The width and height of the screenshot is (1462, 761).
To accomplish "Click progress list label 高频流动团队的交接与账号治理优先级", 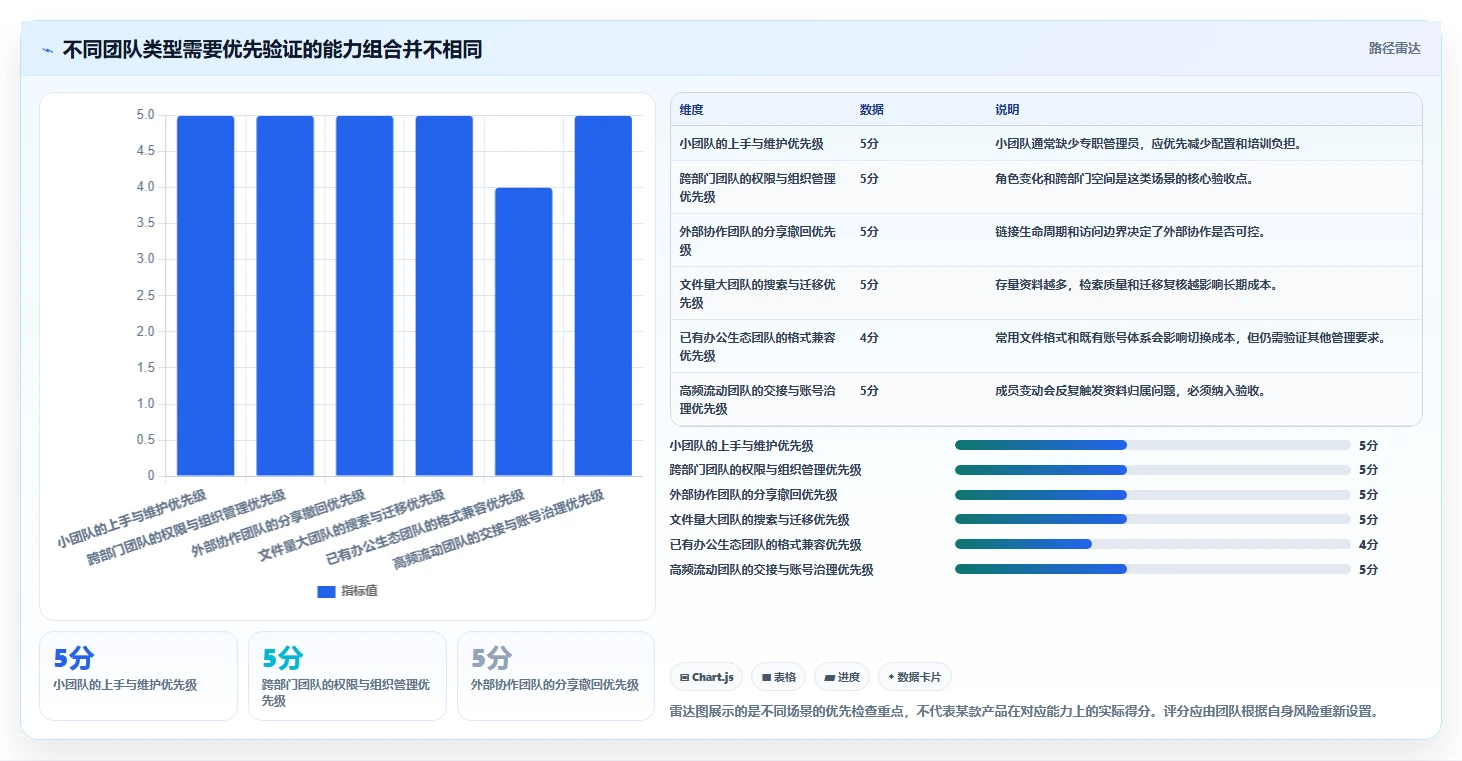I will click(771, 570).
